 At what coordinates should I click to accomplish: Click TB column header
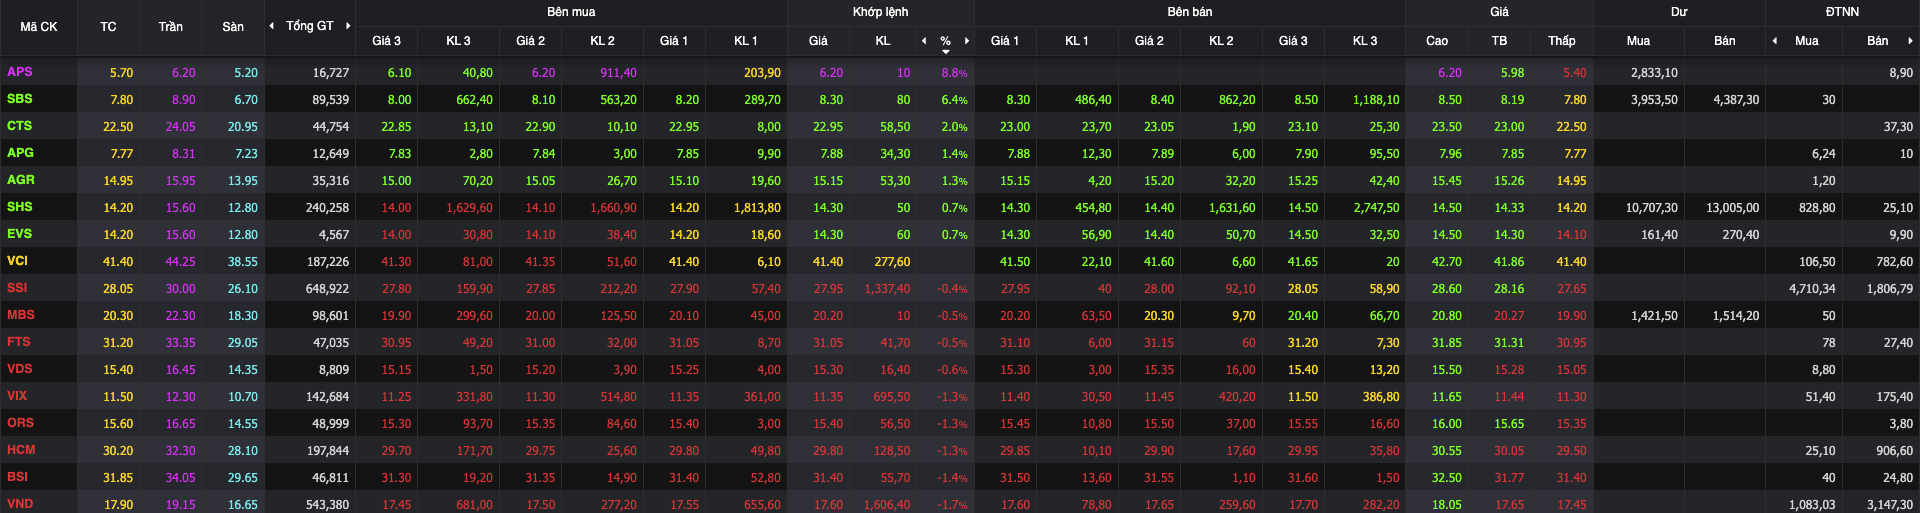1499,41
